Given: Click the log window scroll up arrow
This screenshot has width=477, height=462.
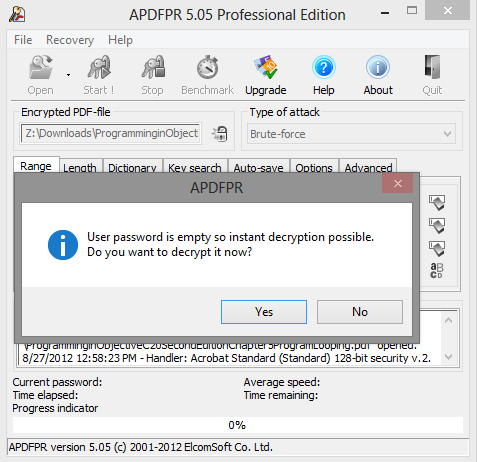Looking at the screenshot, I should coord(449,320).
